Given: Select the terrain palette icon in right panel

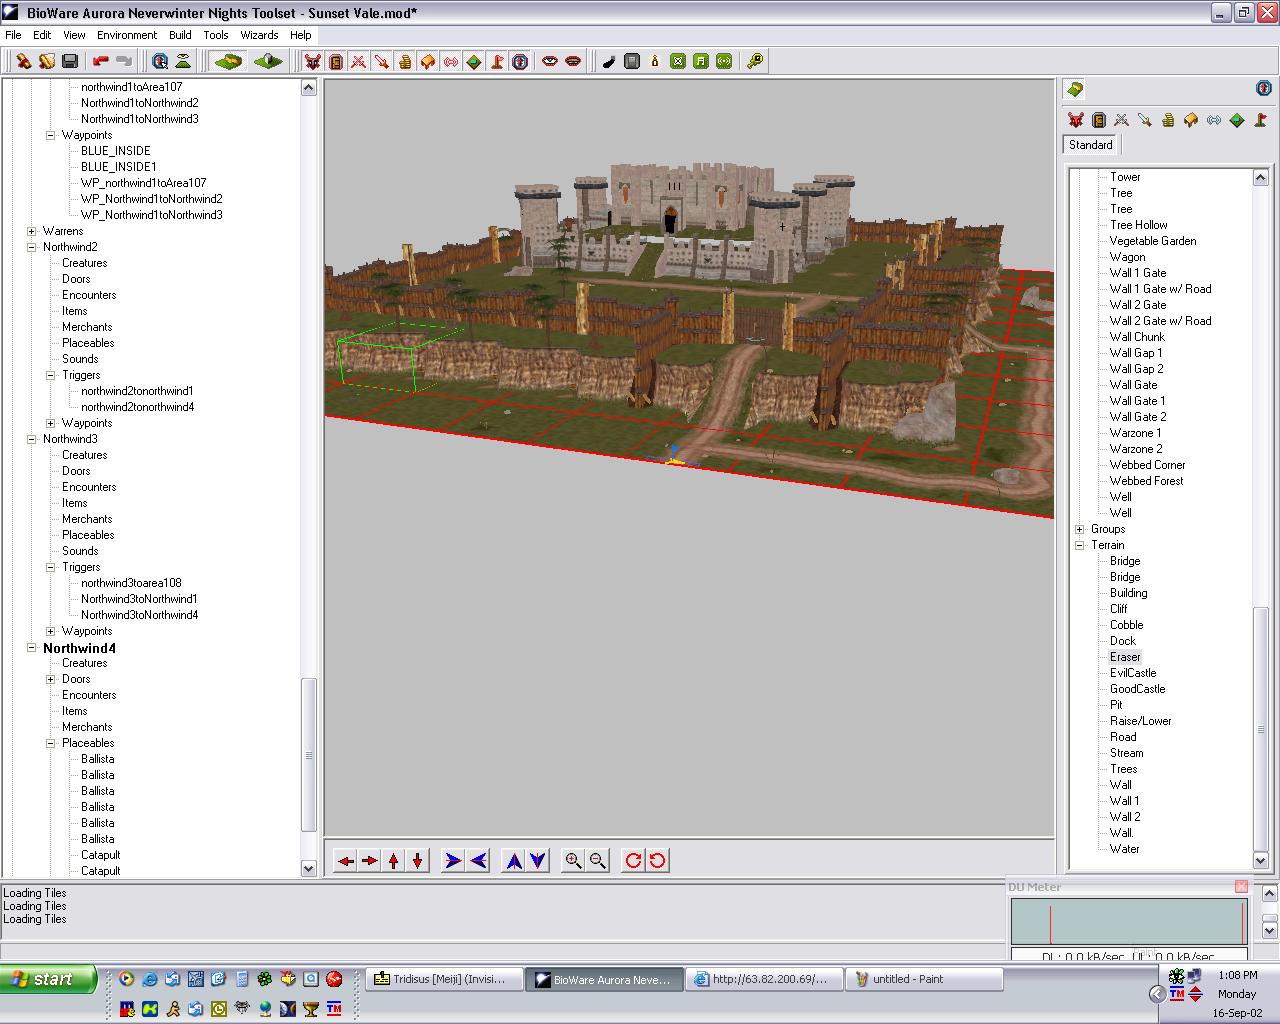Looking at the screenshot, I should (x=1075, y=89).
